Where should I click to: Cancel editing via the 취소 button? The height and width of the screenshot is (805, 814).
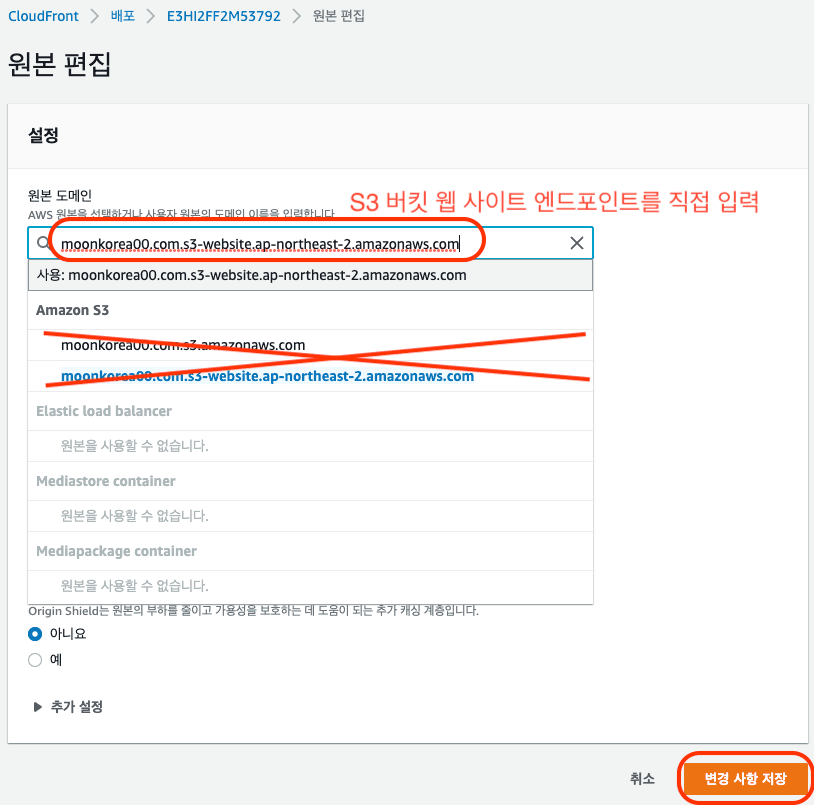(643, 778)
